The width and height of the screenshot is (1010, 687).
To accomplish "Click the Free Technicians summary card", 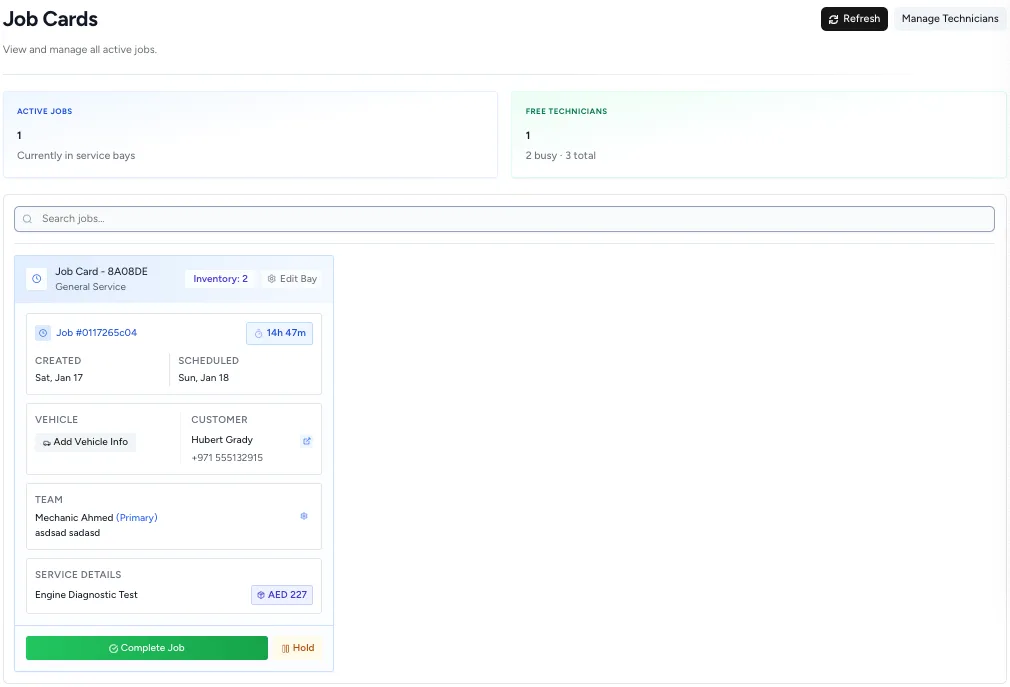I will click(759, 135).
